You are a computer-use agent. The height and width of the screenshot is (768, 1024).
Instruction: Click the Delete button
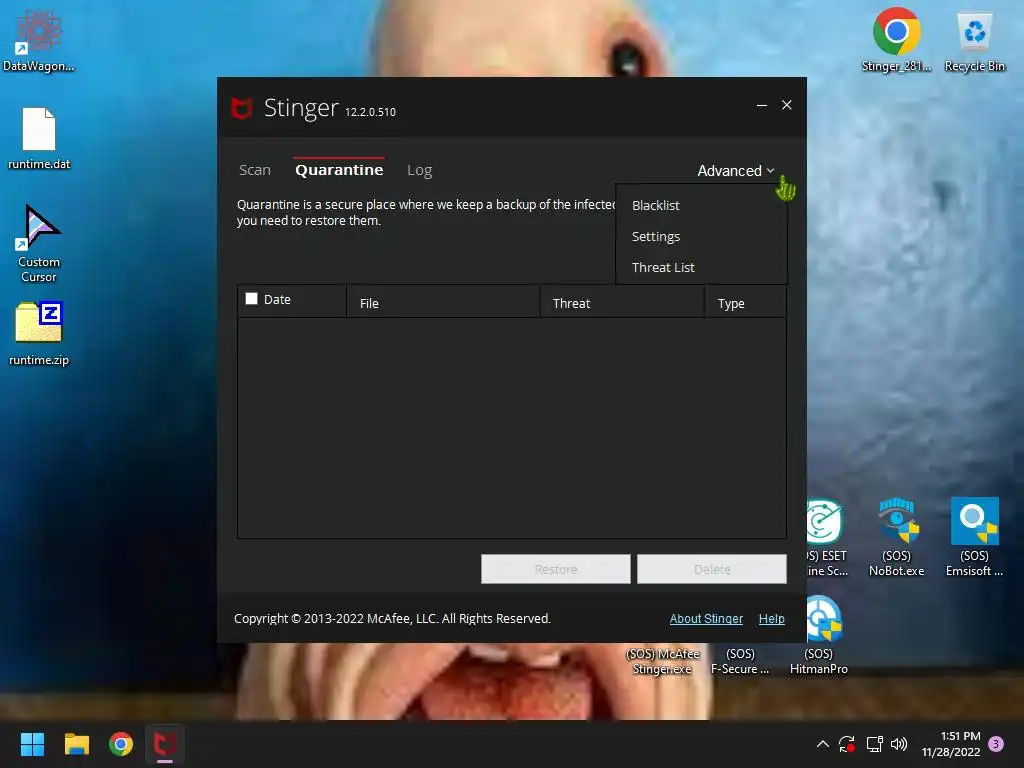(712, 569)
